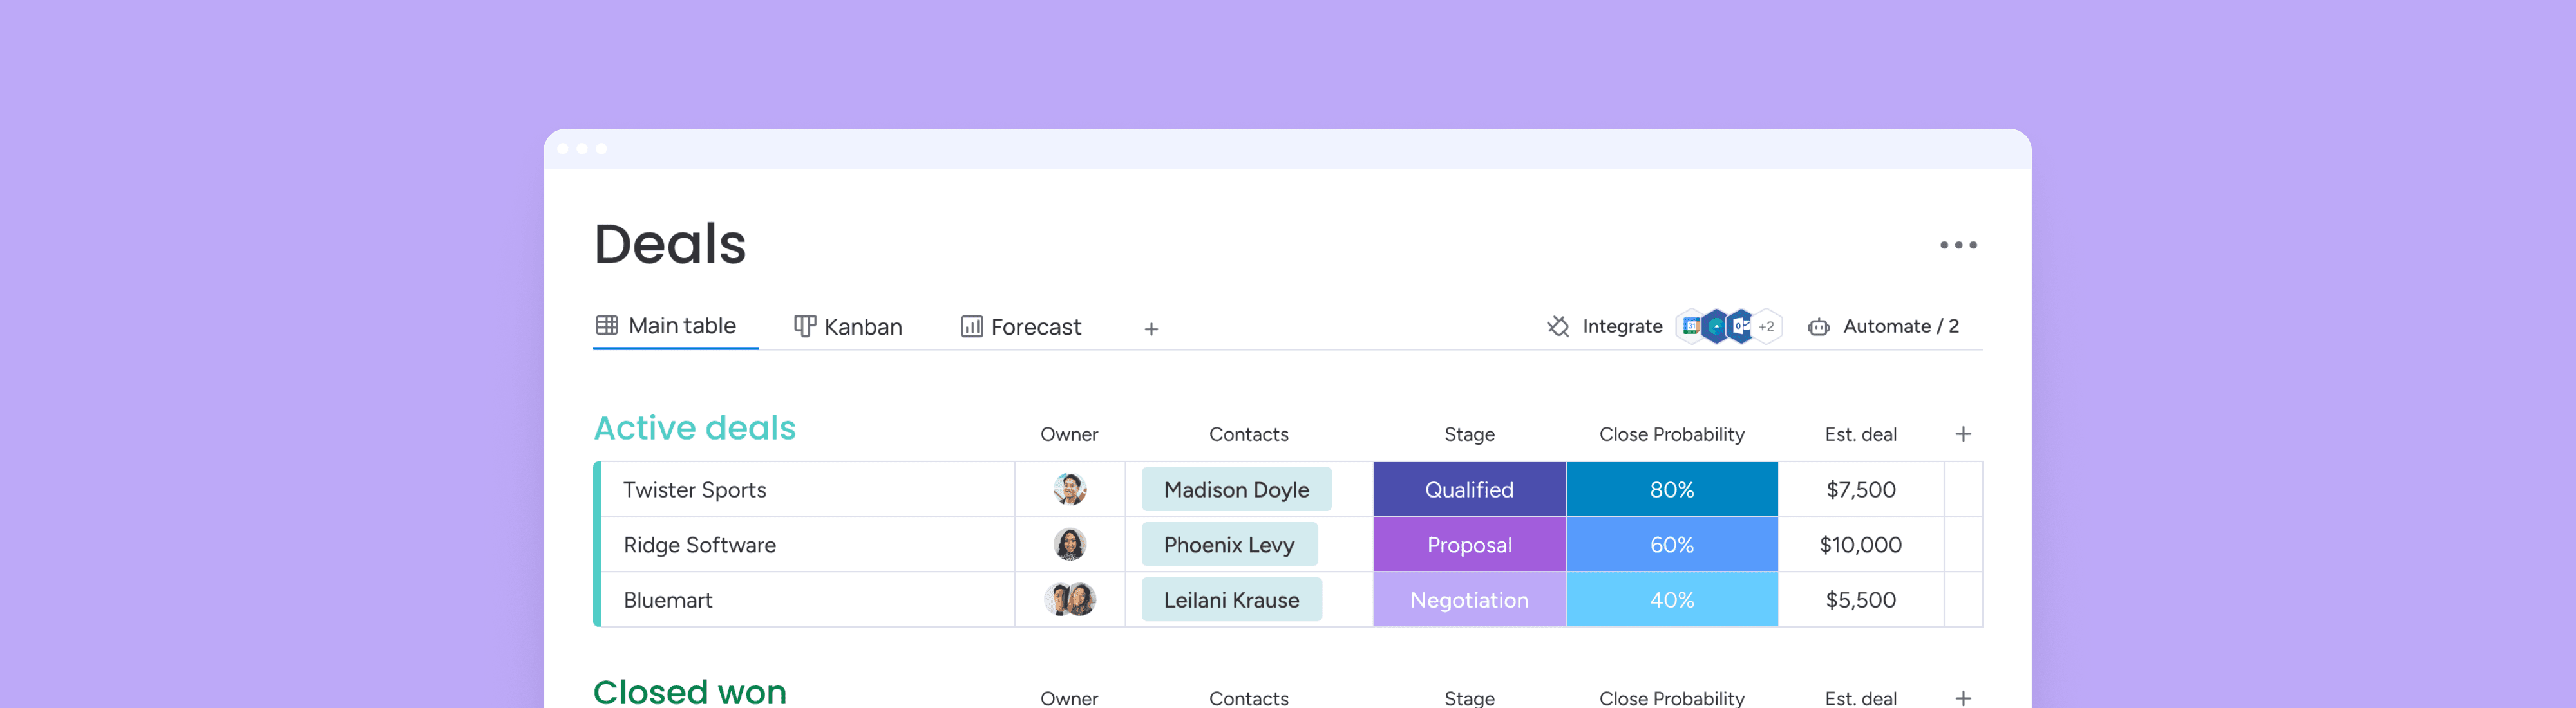Switch to the Forecast view tab

(x=1021, y=327)
